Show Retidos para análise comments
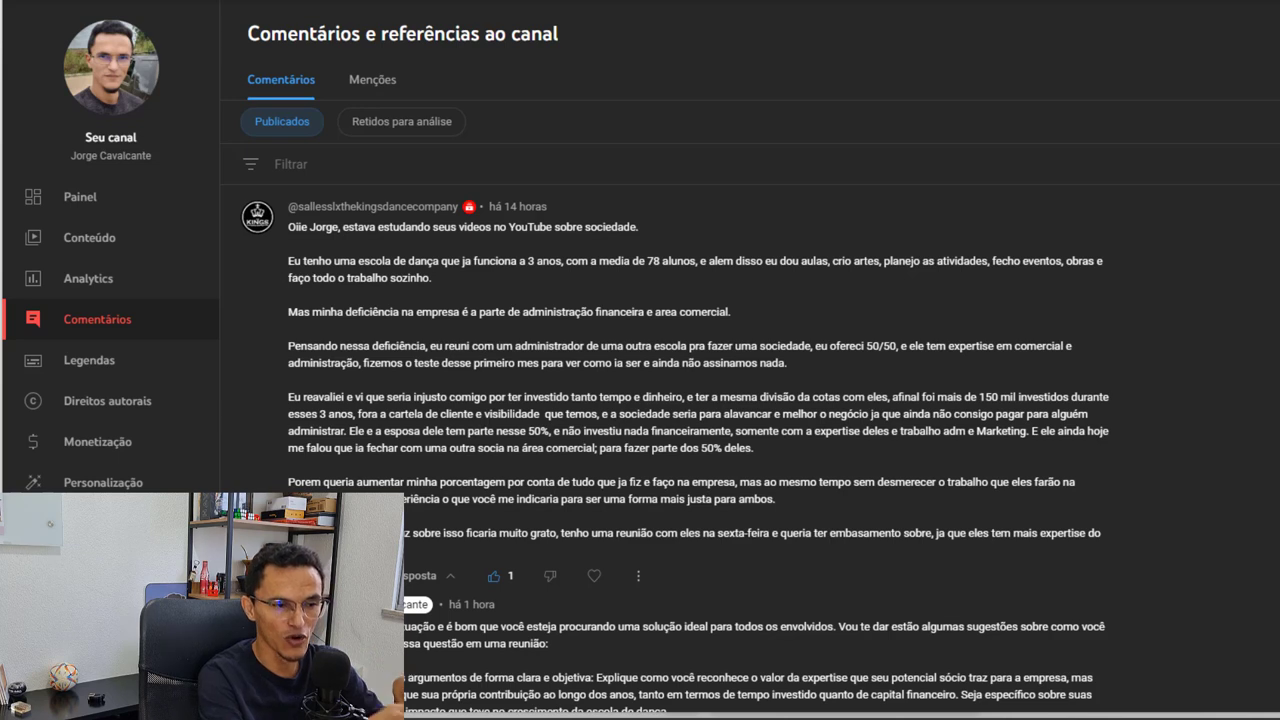The height and width of the screenshot is (720, 1280). [x=401, y=122]
